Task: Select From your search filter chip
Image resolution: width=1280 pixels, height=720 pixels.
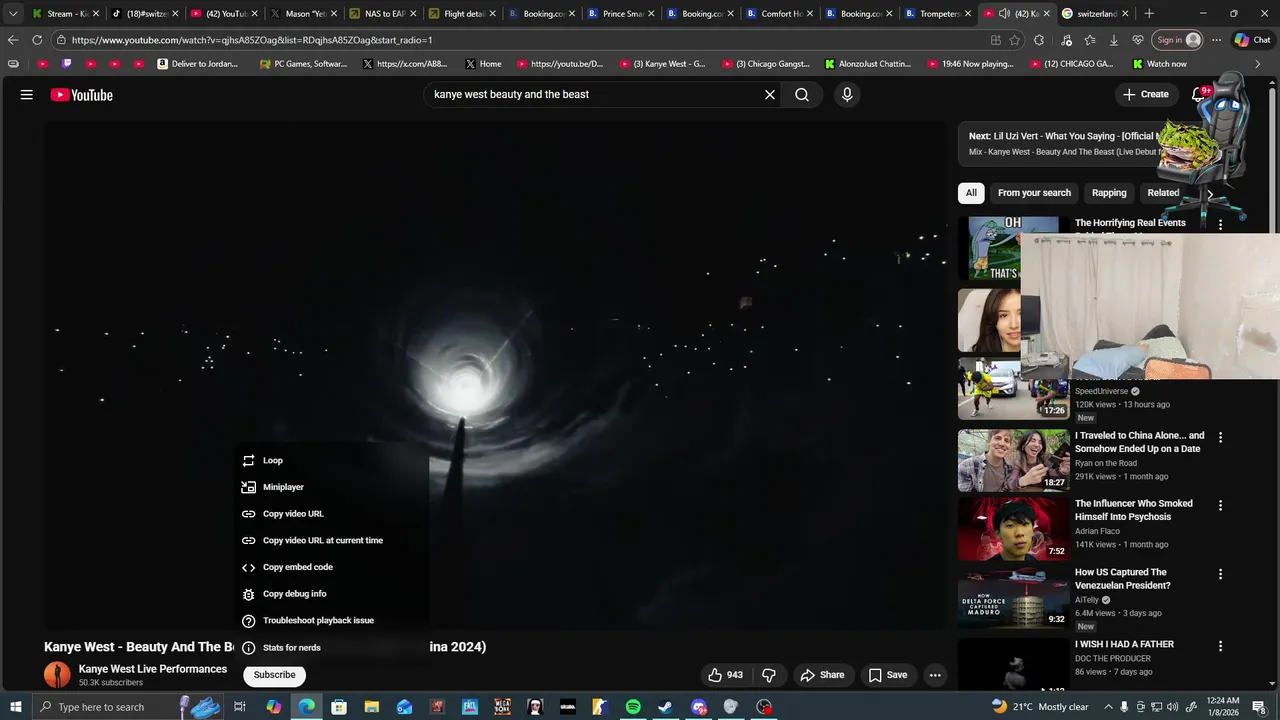Action: (1034, 193)
